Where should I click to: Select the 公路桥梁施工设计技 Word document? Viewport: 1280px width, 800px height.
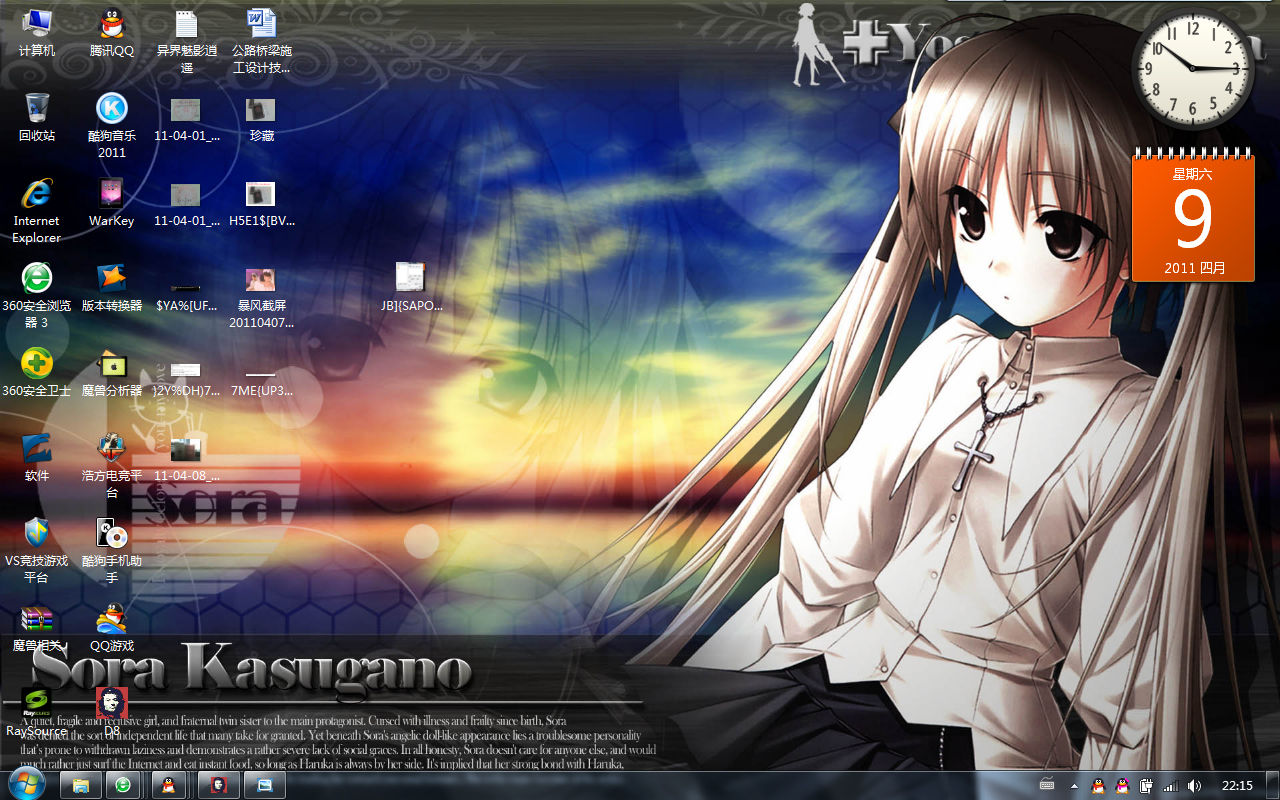[x=261, y=41]
